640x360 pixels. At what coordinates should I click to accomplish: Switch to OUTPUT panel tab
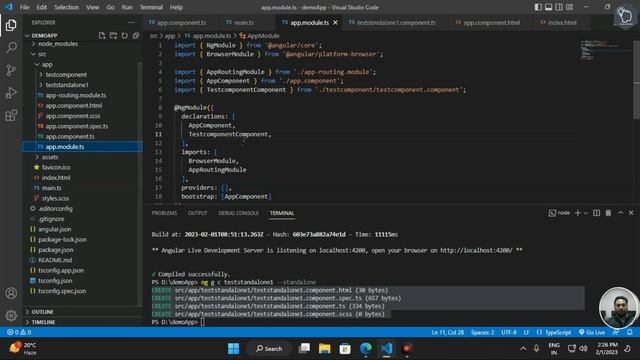198,213
